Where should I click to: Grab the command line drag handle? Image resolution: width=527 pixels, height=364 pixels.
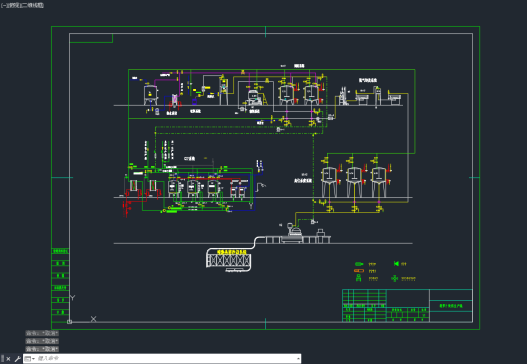(x=2, y=359)
